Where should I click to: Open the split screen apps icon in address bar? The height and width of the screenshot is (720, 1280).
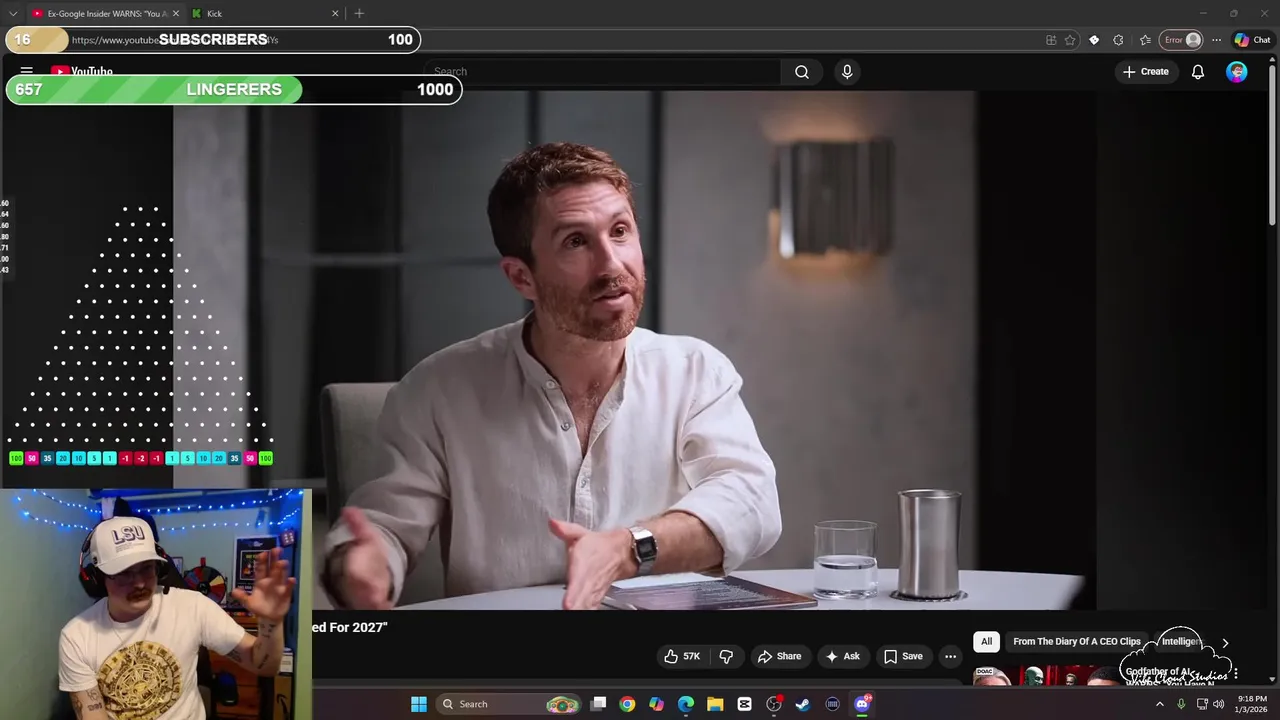tap(1051, 40)
